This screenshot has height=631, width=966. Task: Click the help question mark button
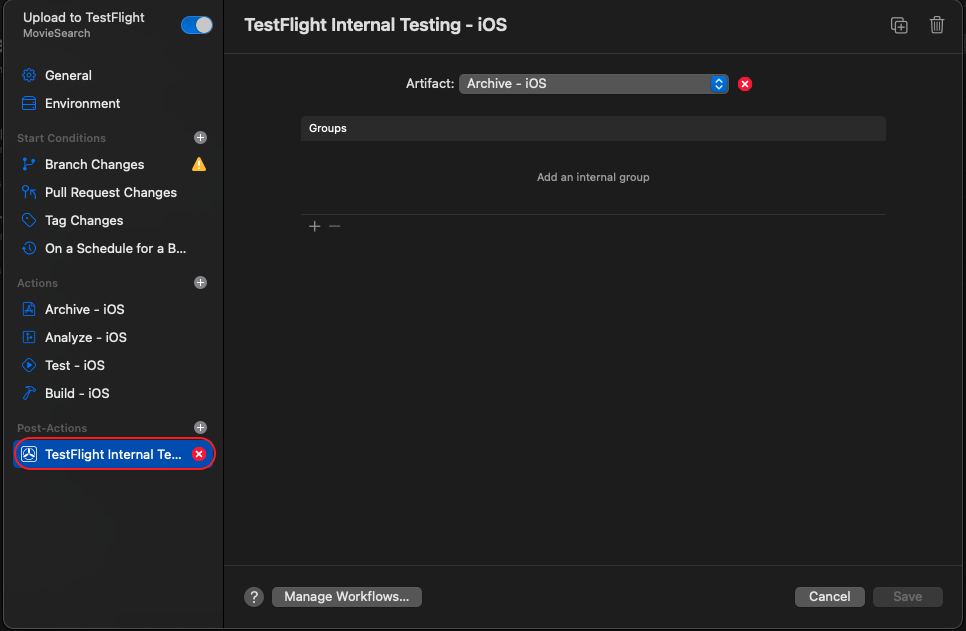(254, 596)
